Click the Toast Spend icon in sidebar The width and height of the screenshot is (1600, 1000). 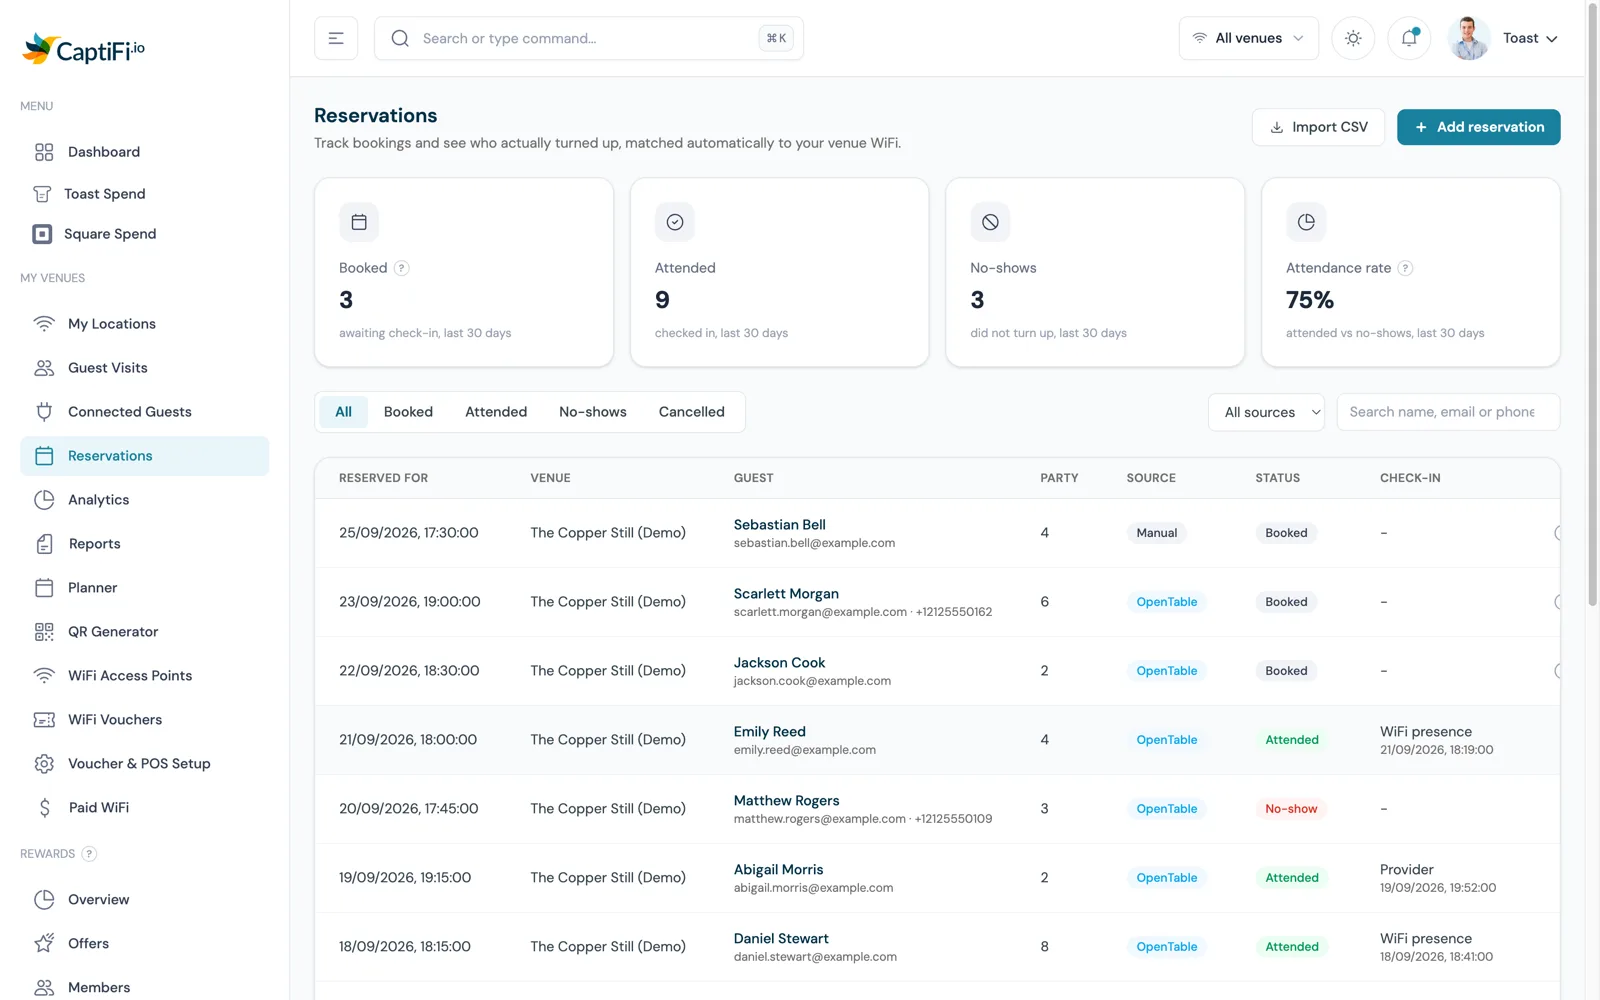tap(42, 194)
